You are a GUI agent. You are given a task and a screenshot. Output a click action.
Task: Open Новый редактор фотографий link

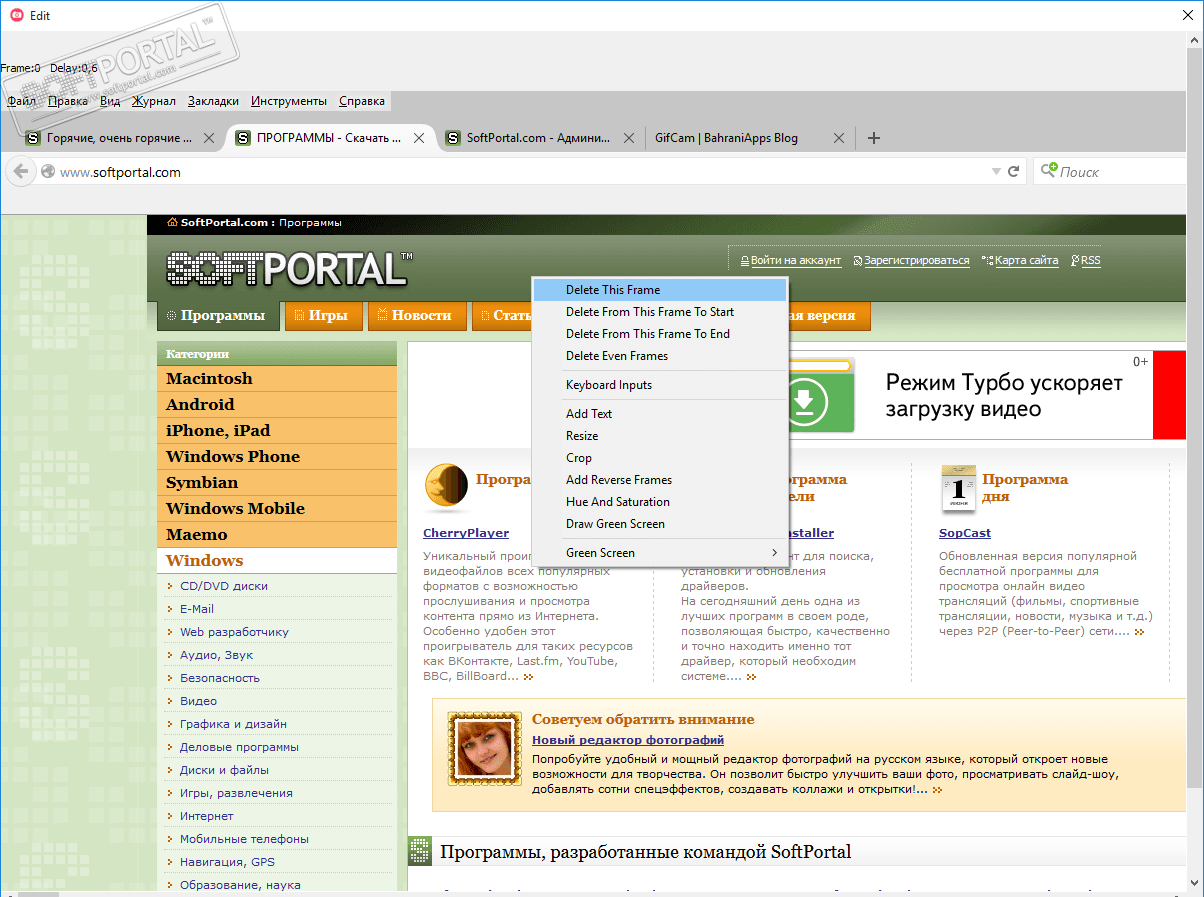pos(628,740)
